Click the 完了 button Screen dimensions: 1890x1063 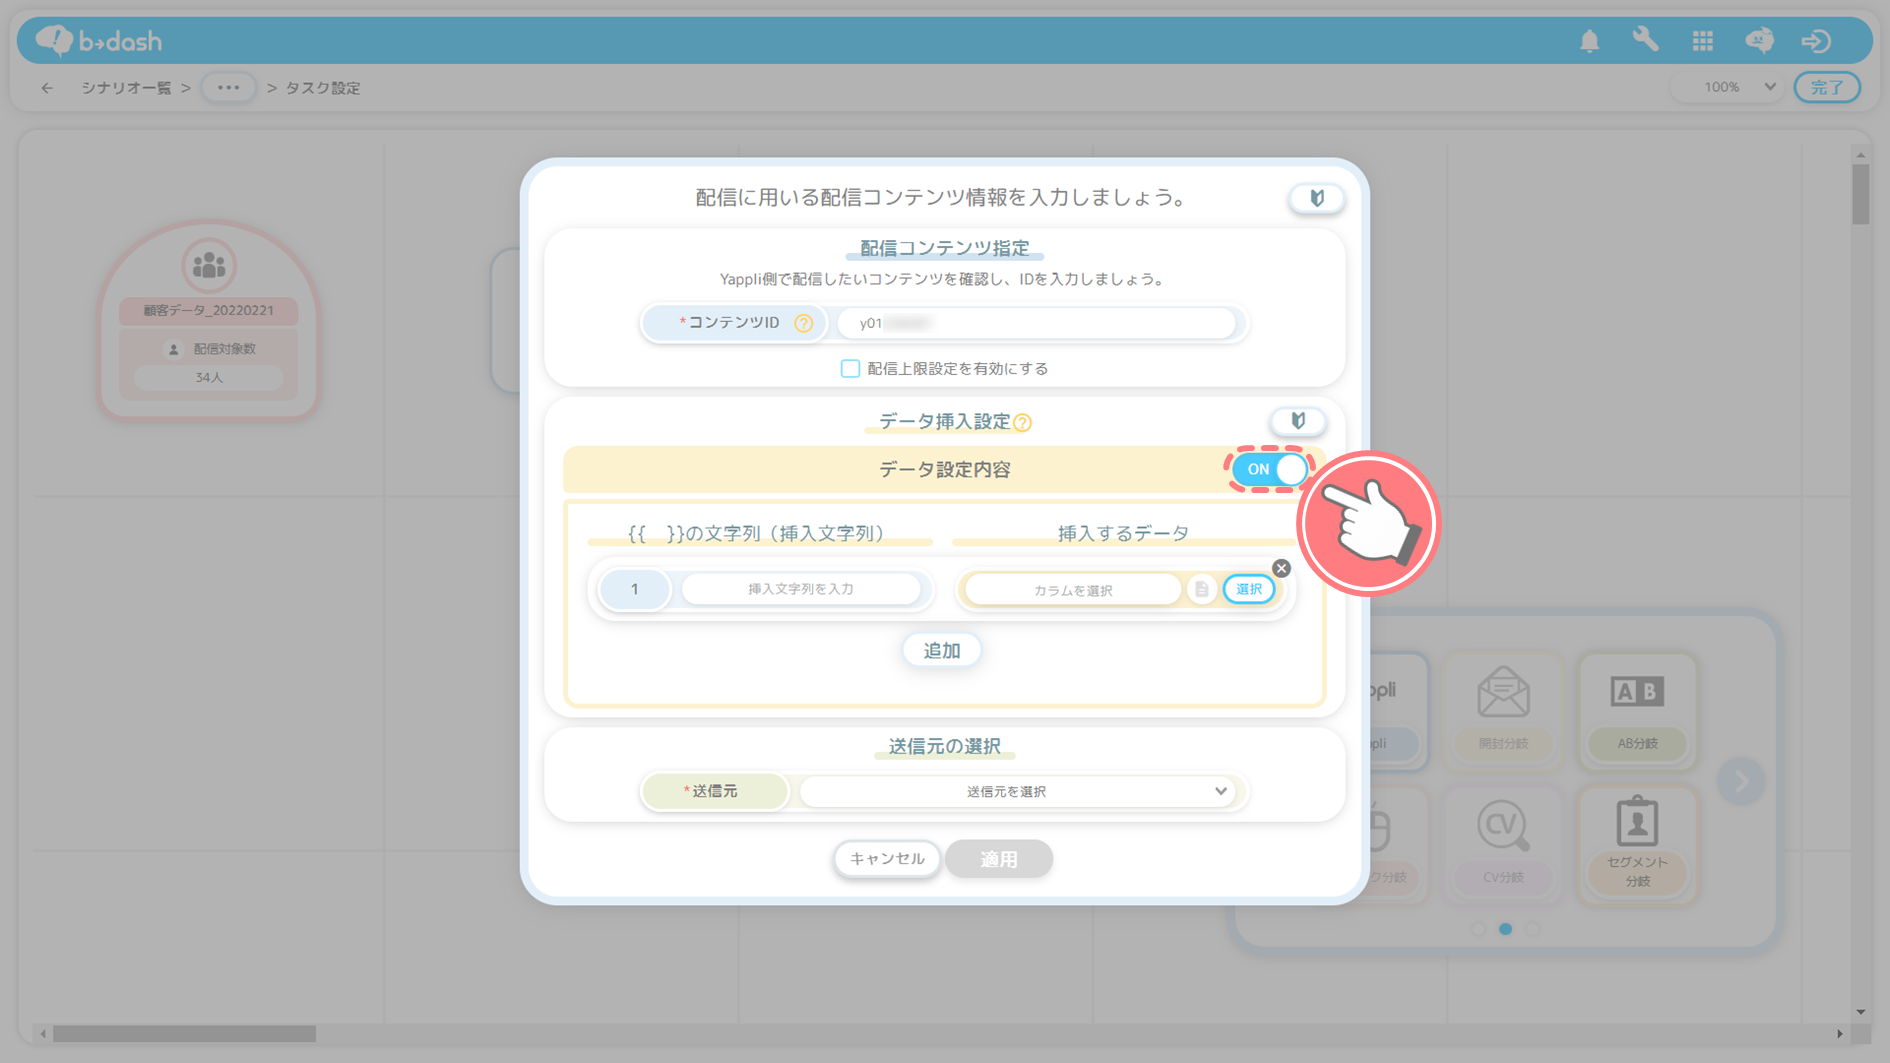coord(1827,87)
